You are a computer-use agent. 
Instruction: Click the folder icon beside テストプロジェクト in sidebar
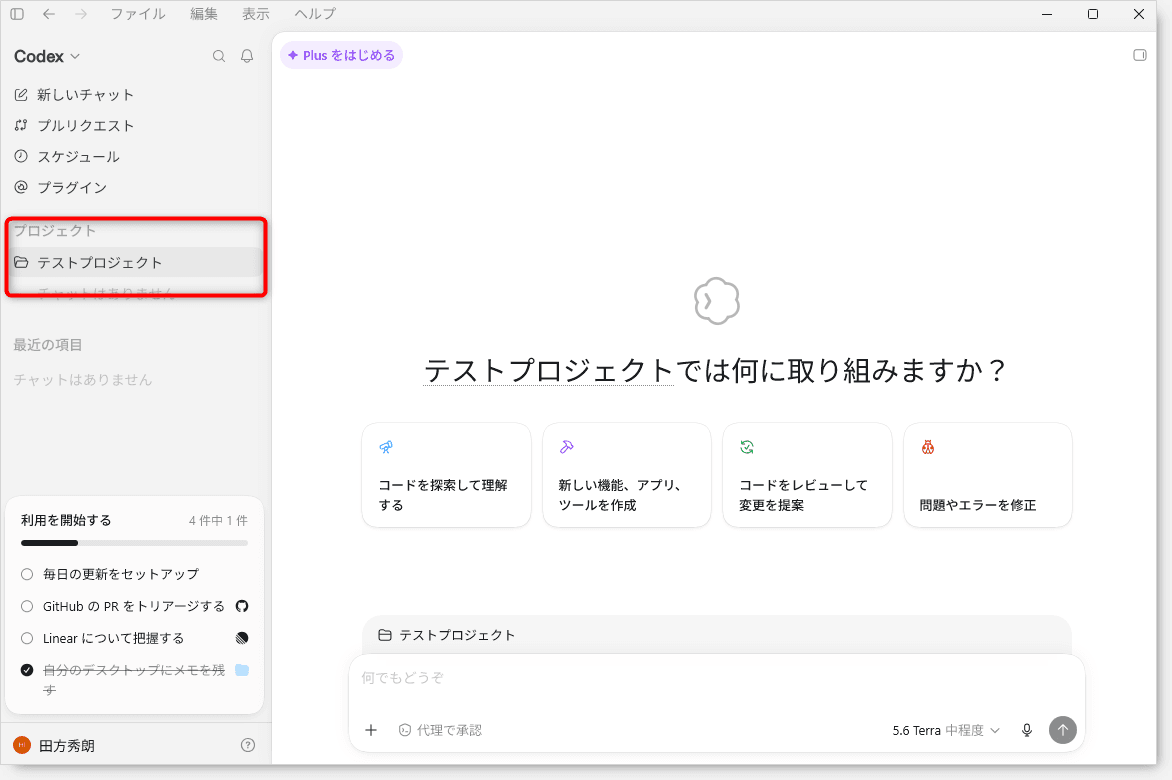[21, 262]
